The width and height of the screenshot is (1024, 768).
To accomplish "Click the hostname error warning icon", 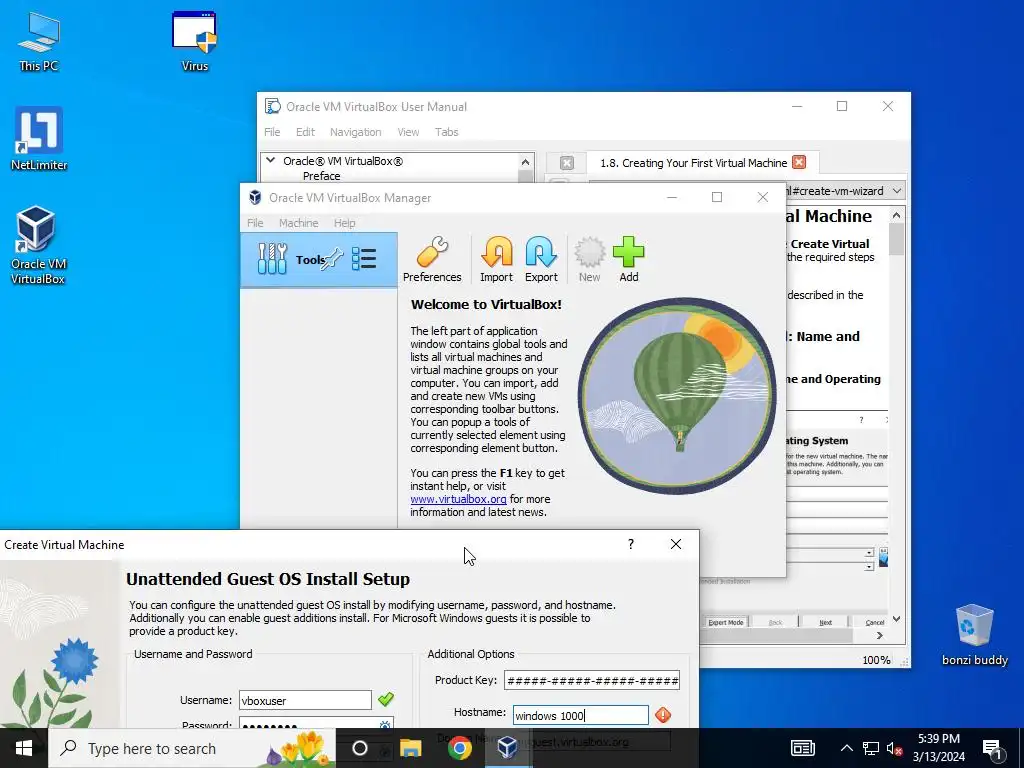I will [663, 715].
